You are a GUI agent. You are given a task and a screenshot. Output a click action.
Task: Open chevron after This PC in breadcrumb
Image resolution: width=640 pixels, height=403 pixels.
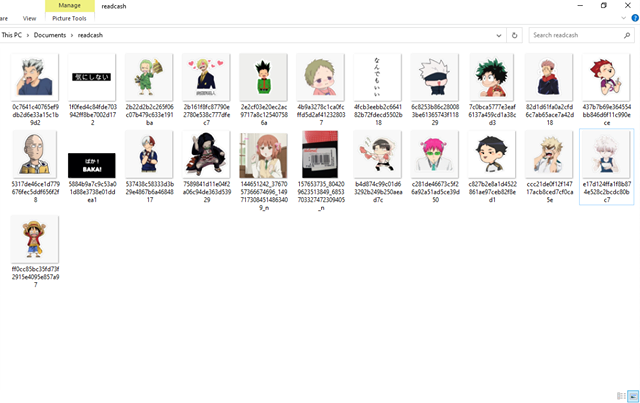pos(28,36)
